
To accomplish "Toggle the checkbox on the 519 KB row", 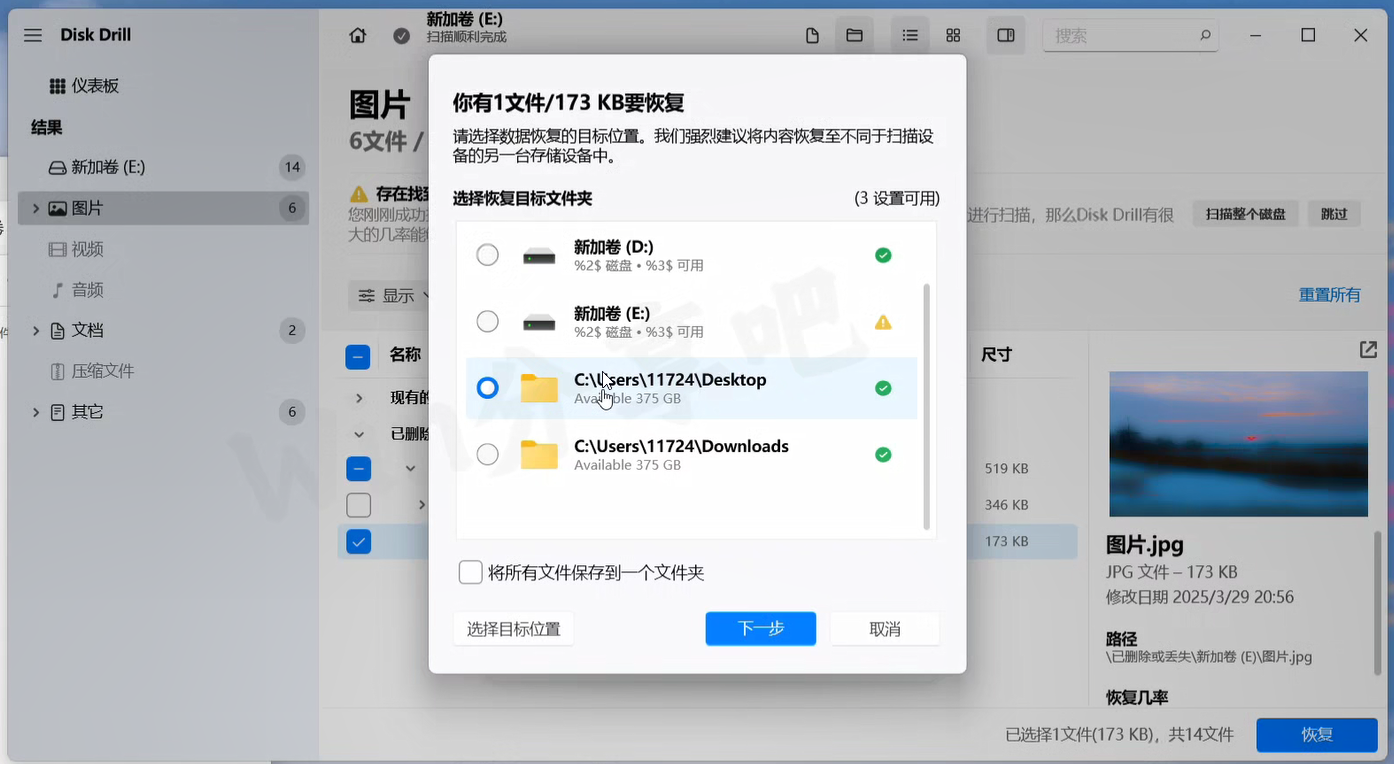I will tap(358, 468).
